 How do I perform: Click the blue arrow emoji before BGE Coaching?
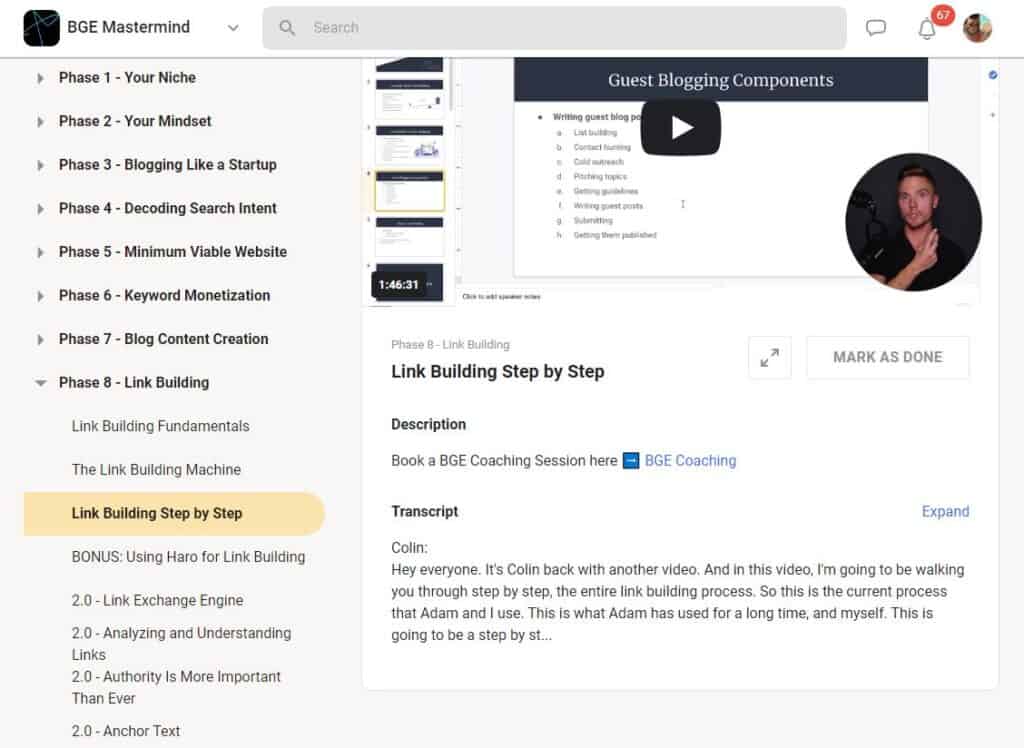click(631, 461)
